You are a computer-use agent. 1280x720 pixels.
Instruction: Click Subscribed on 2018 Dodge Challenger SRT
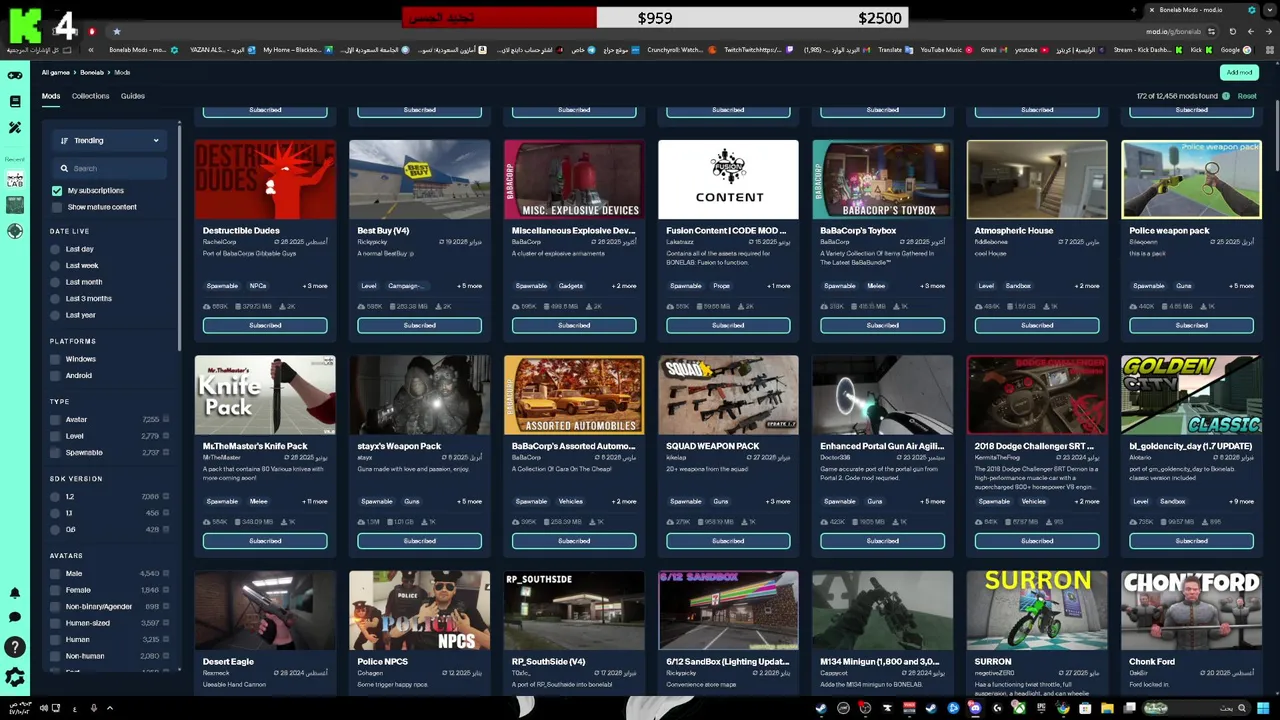coord(1037,541)
